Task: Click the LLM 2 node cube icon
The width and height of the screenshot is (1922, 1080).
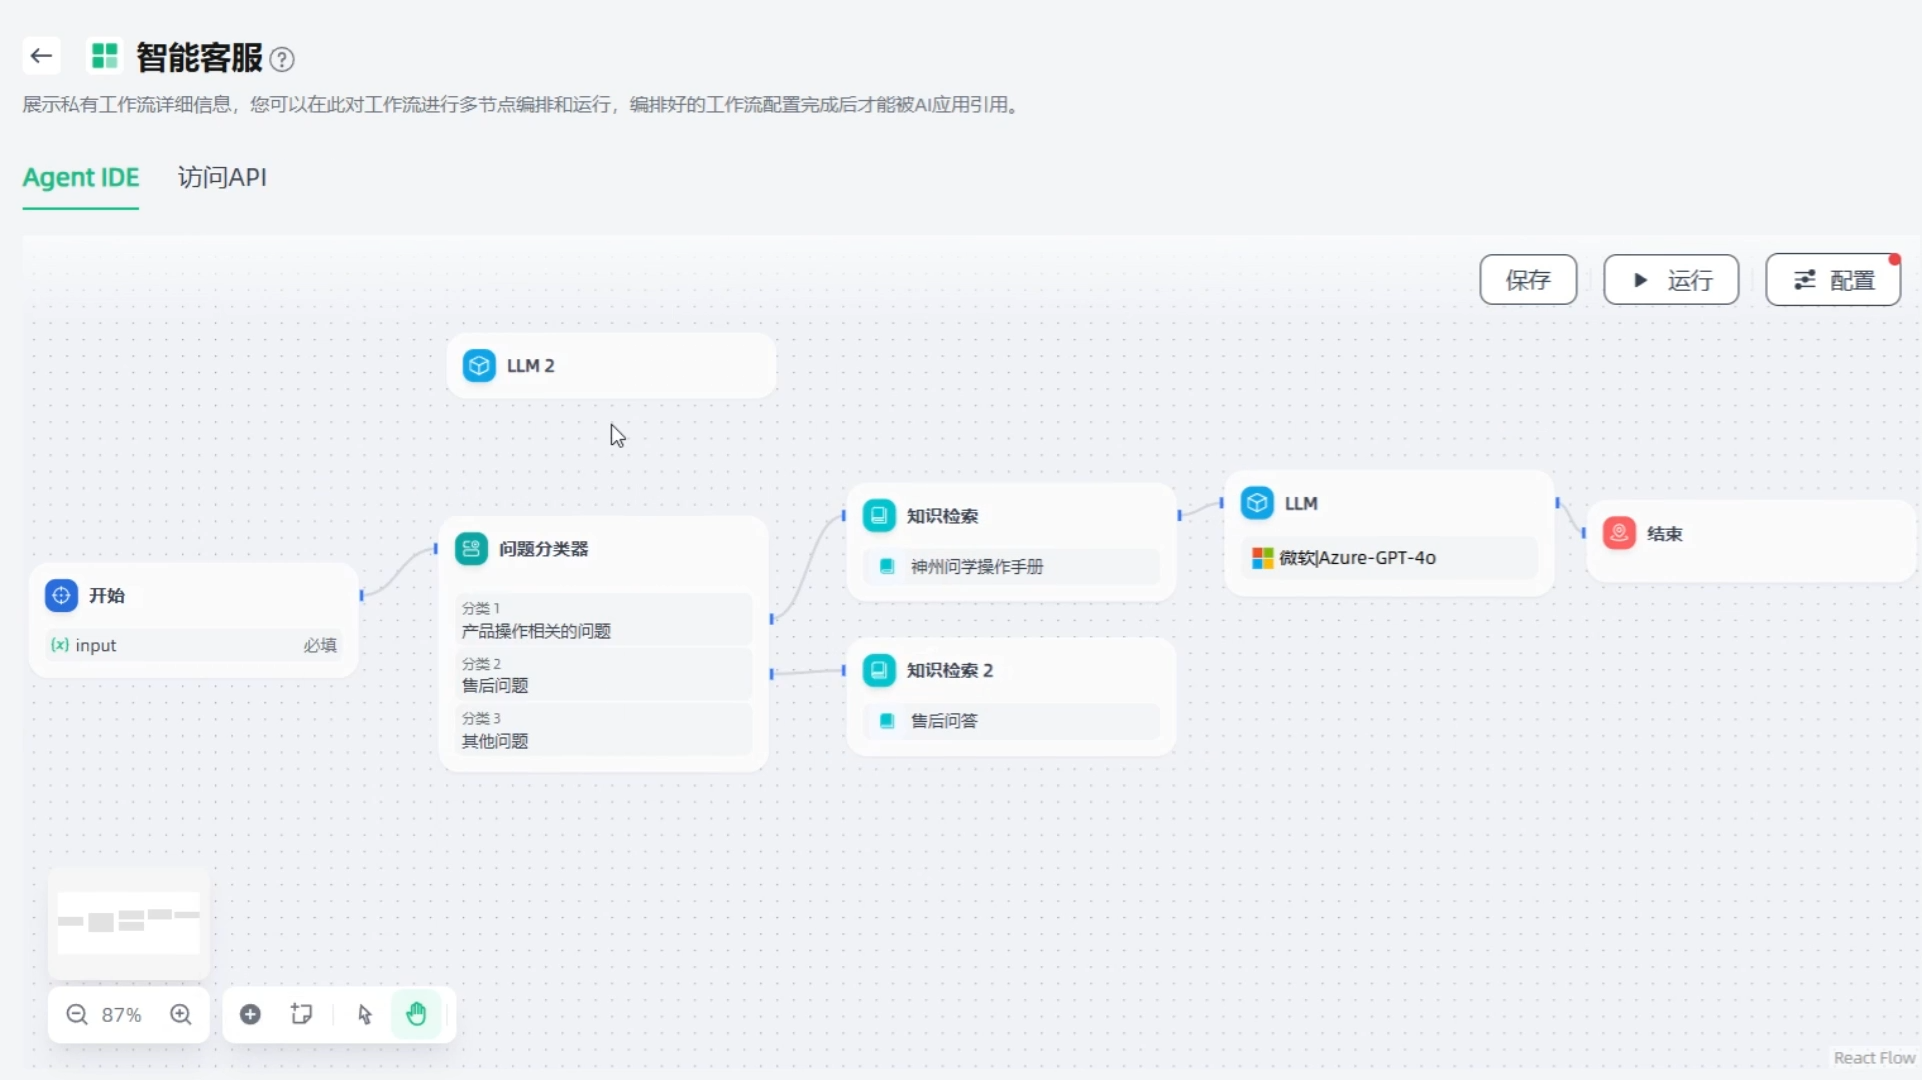Action: [x=479, y=366]
